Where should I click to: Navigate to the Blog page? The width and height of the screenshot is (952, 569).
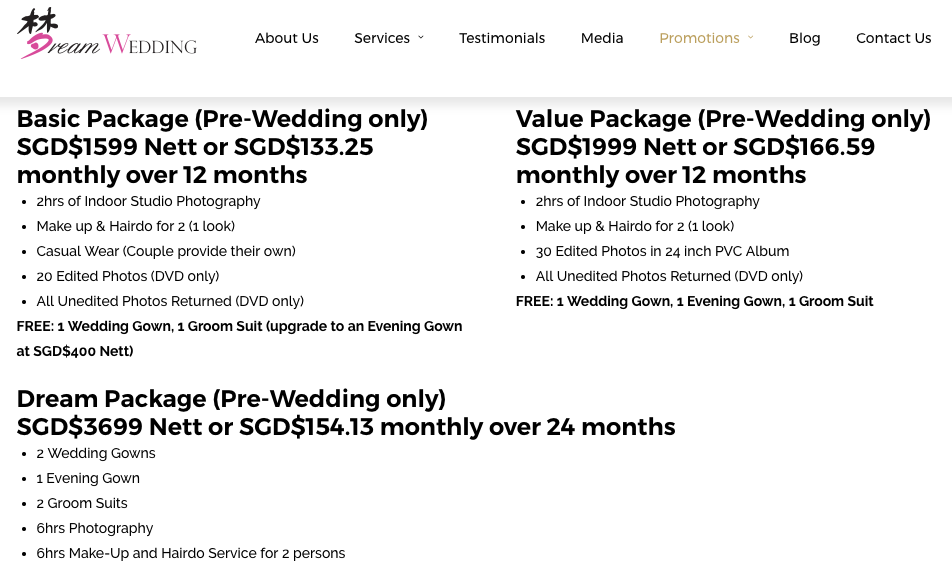coord(804,38)
